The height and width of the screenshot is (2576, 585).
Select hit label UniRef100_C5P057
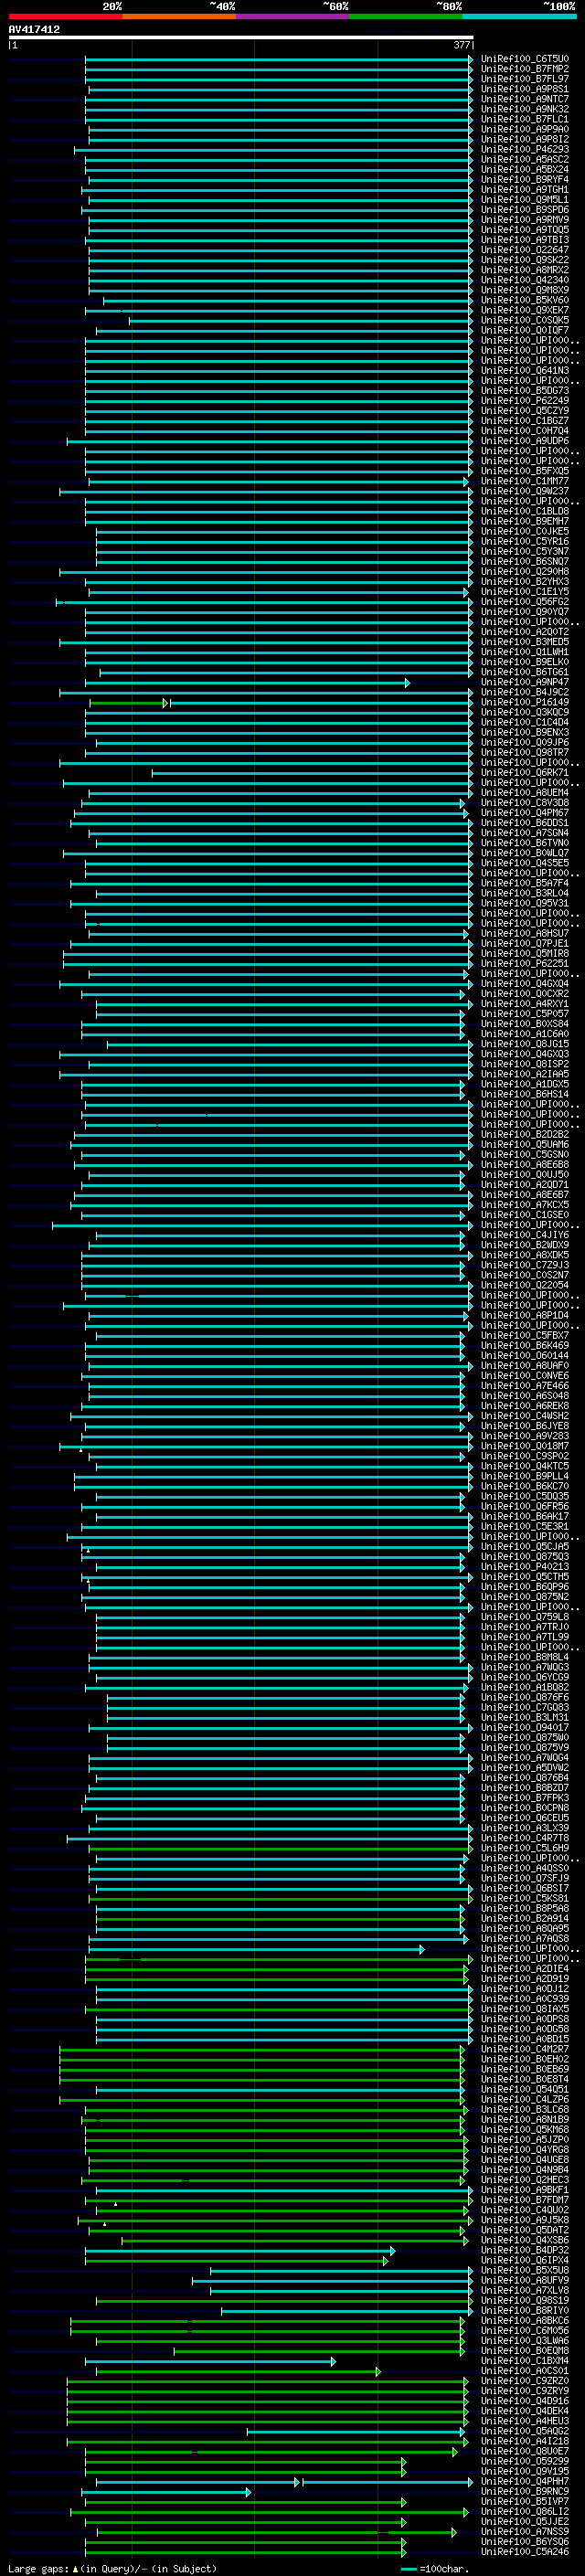click(x=525, y=1014)
